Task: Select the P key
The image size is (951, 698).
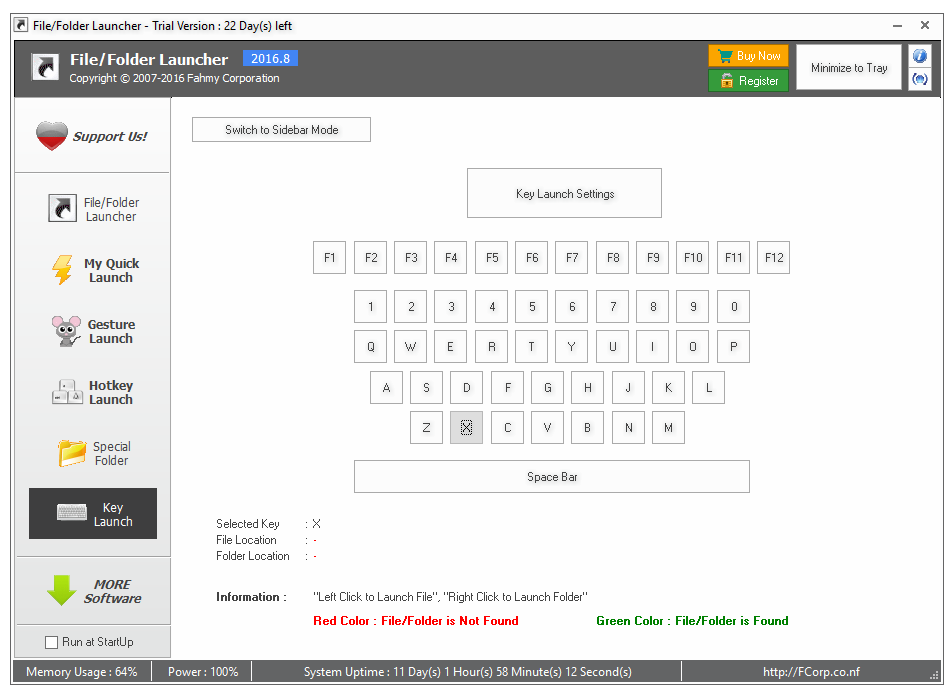Action: point(733,347)
